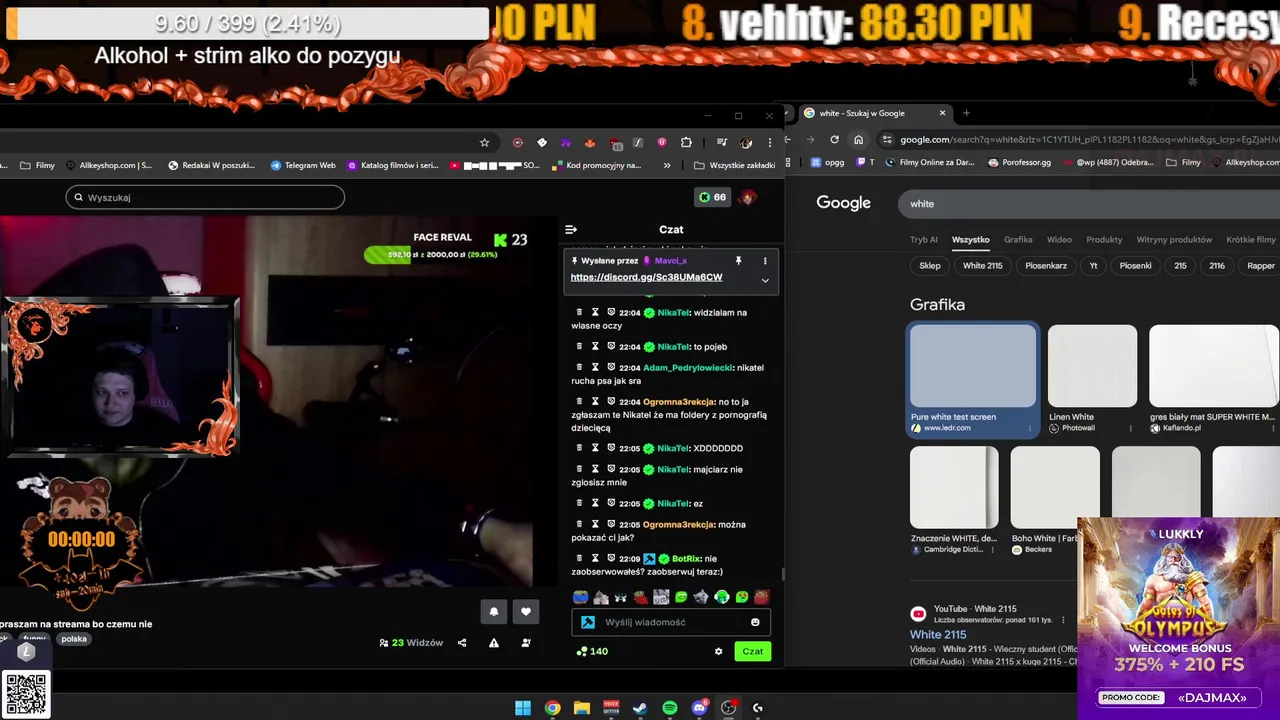Click the gavel moderator badge in chat input
The image size is (1280, 720).
click(588, 622)
